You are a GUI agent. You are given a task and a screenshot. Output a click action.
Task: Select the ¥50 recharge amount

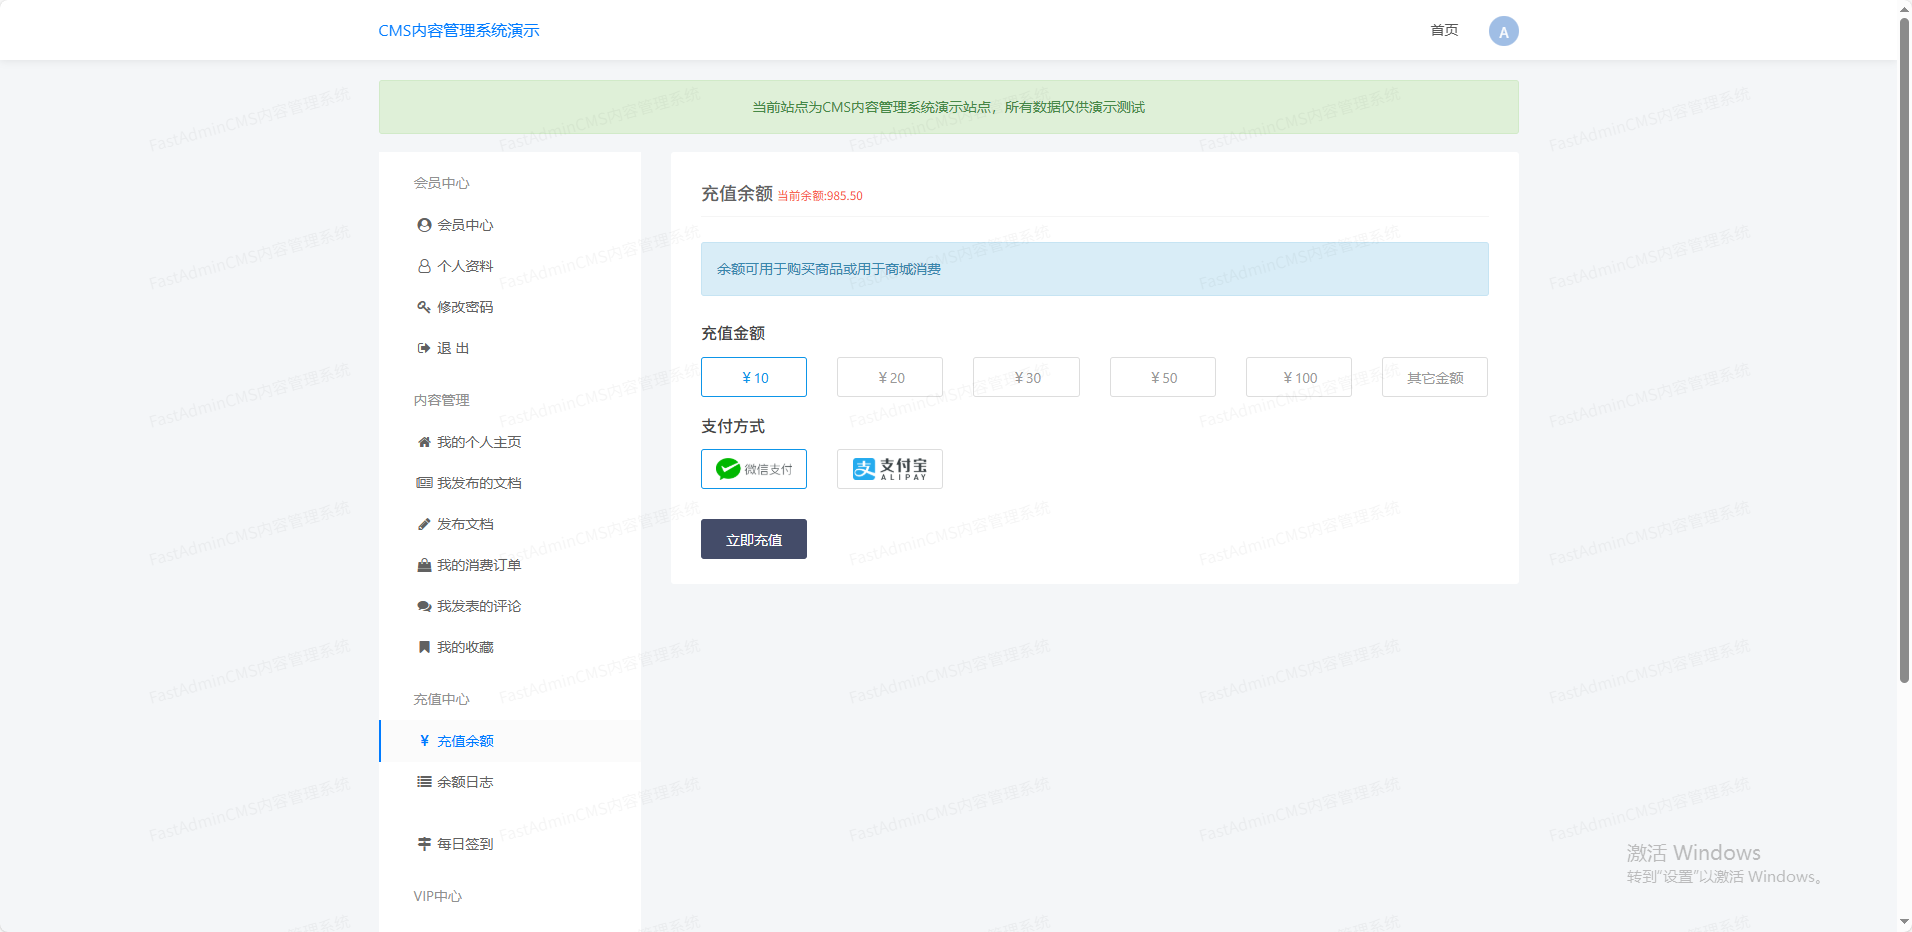click(1162, 377)
